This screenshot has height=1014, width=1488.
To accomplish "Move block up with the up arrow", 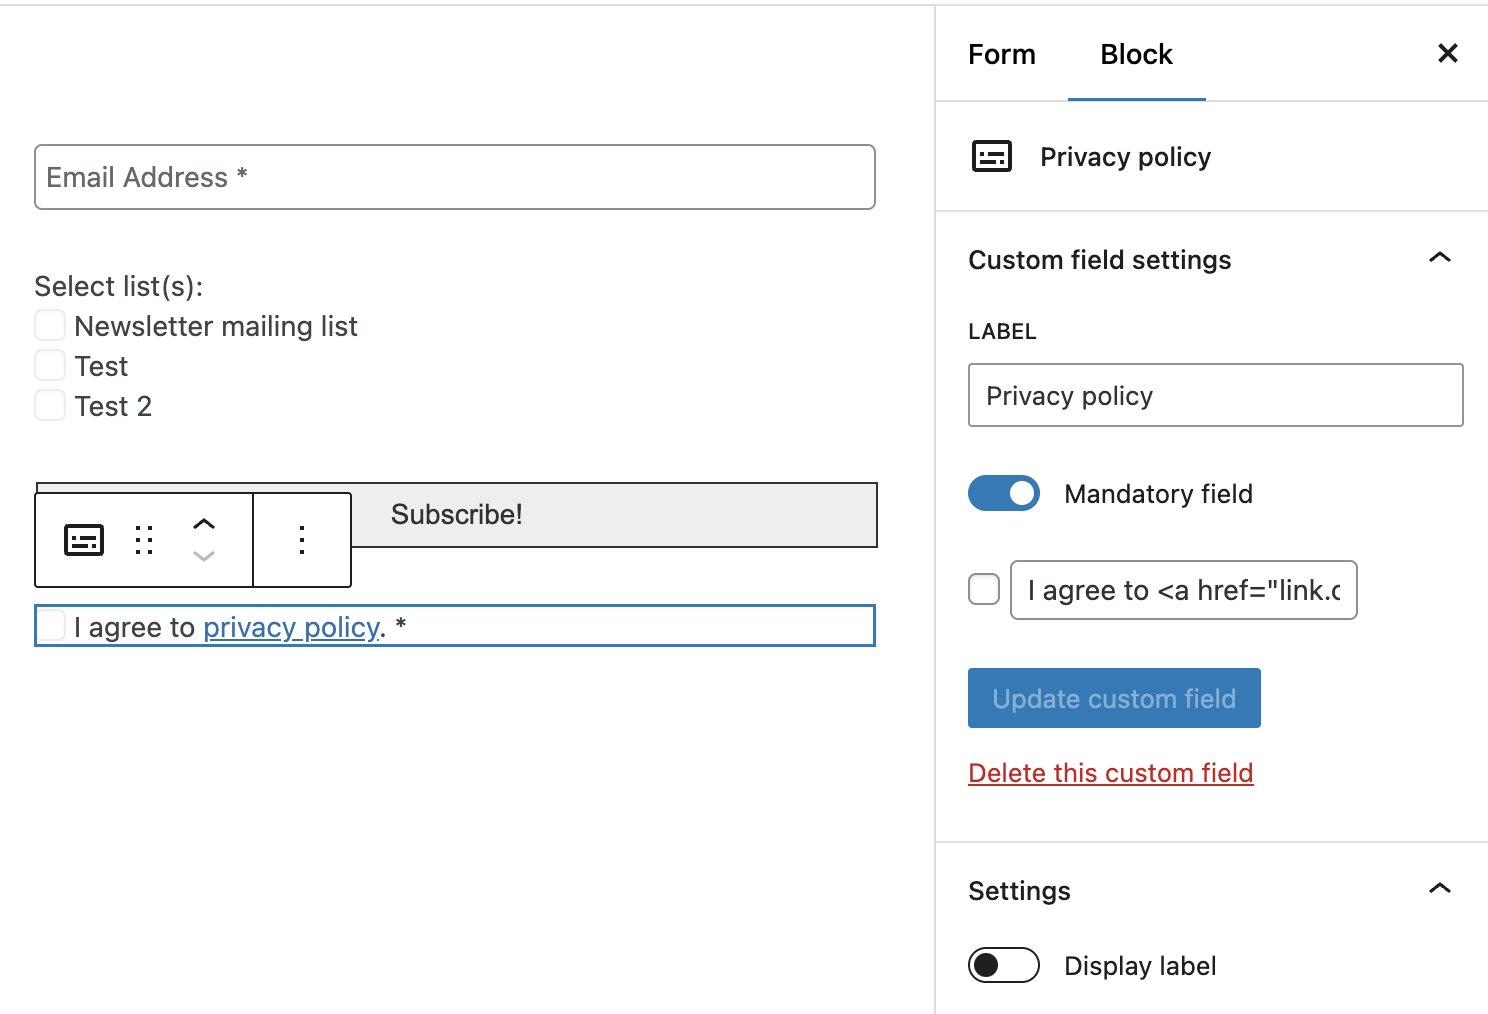I will pos(204,524).
